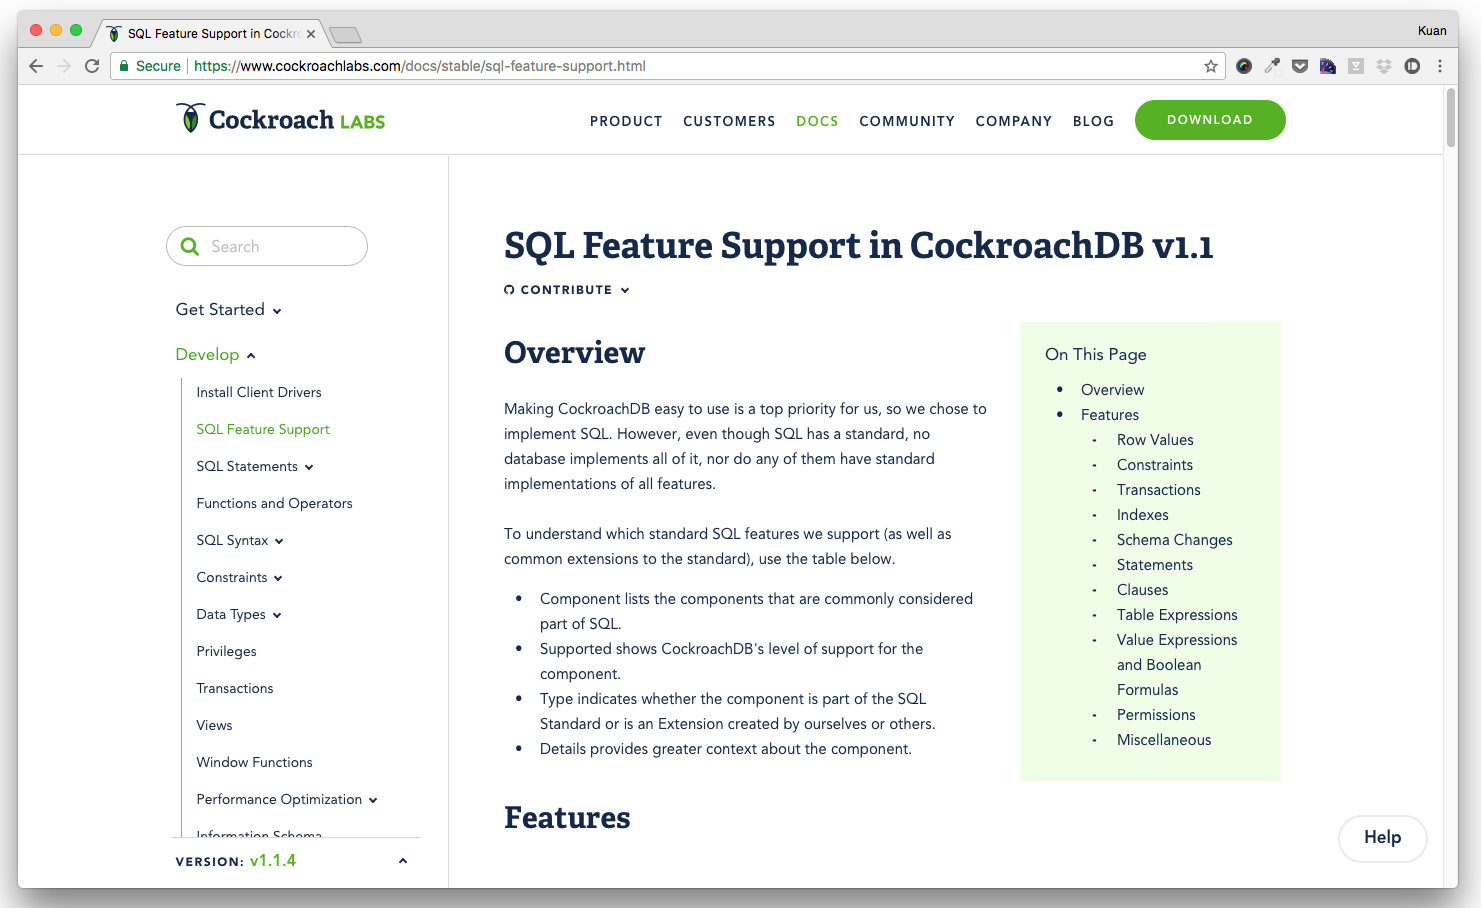This screenshot has height=908, width=1481.
Task: Click the Pocket extension icon
Action: pos(1300,66)
